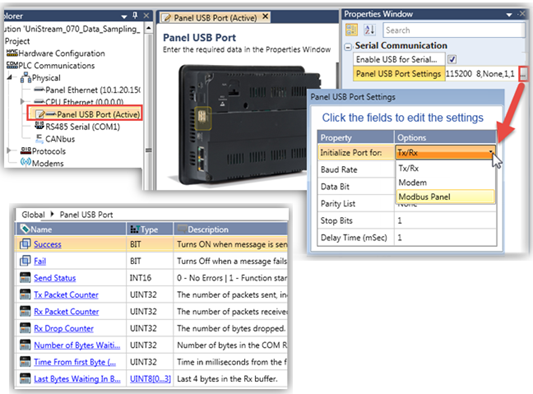Open the Rx Packet Counter link

pos(66,311)
